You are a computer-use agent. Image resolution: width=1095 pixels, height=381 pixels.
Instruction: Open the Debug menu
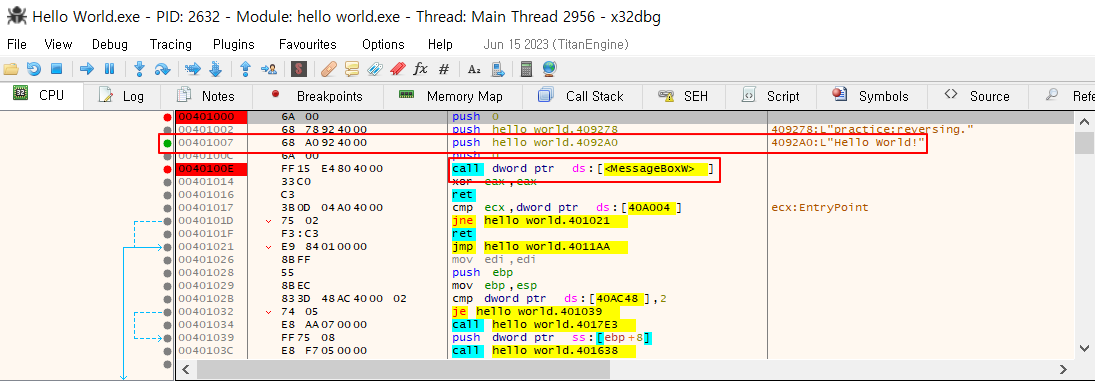[x=110, y=44]
